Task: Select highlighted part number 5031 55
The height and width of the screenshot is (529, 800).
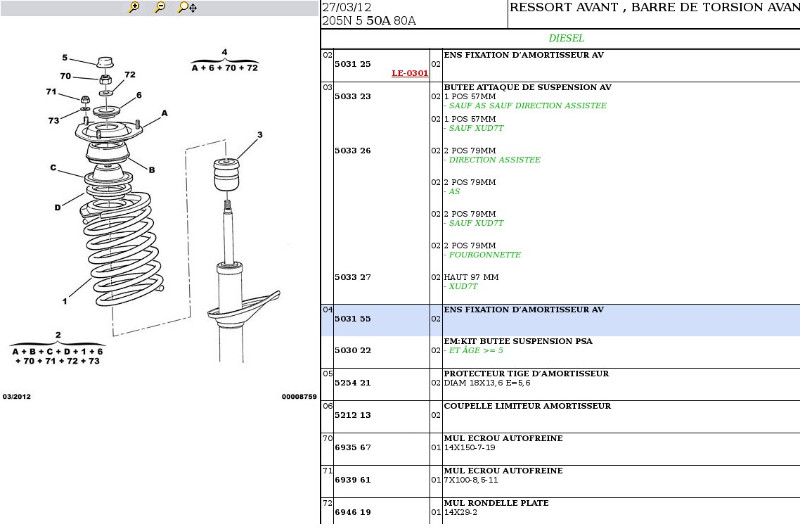Action: click(x=352, y=318)
